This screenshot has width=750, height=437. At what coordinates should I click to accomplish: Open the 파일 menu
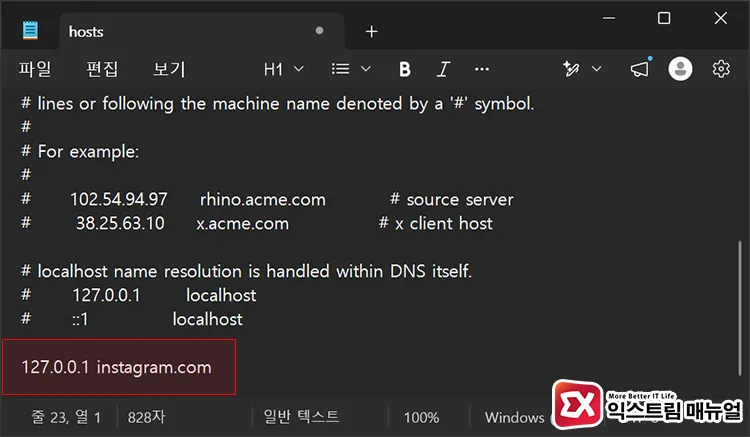click(x=35, y=69)
